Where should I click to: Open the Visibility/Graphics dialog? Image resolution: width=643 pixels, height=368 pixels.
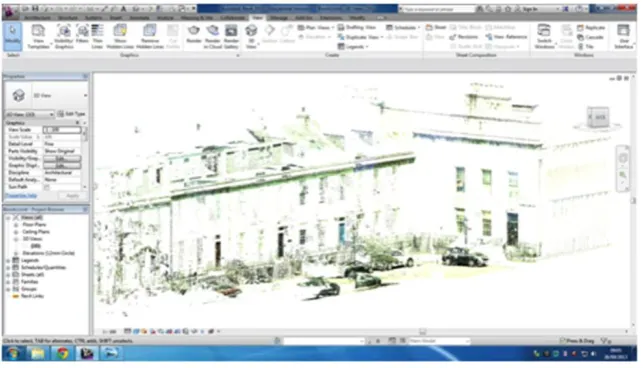coord(64,36)
